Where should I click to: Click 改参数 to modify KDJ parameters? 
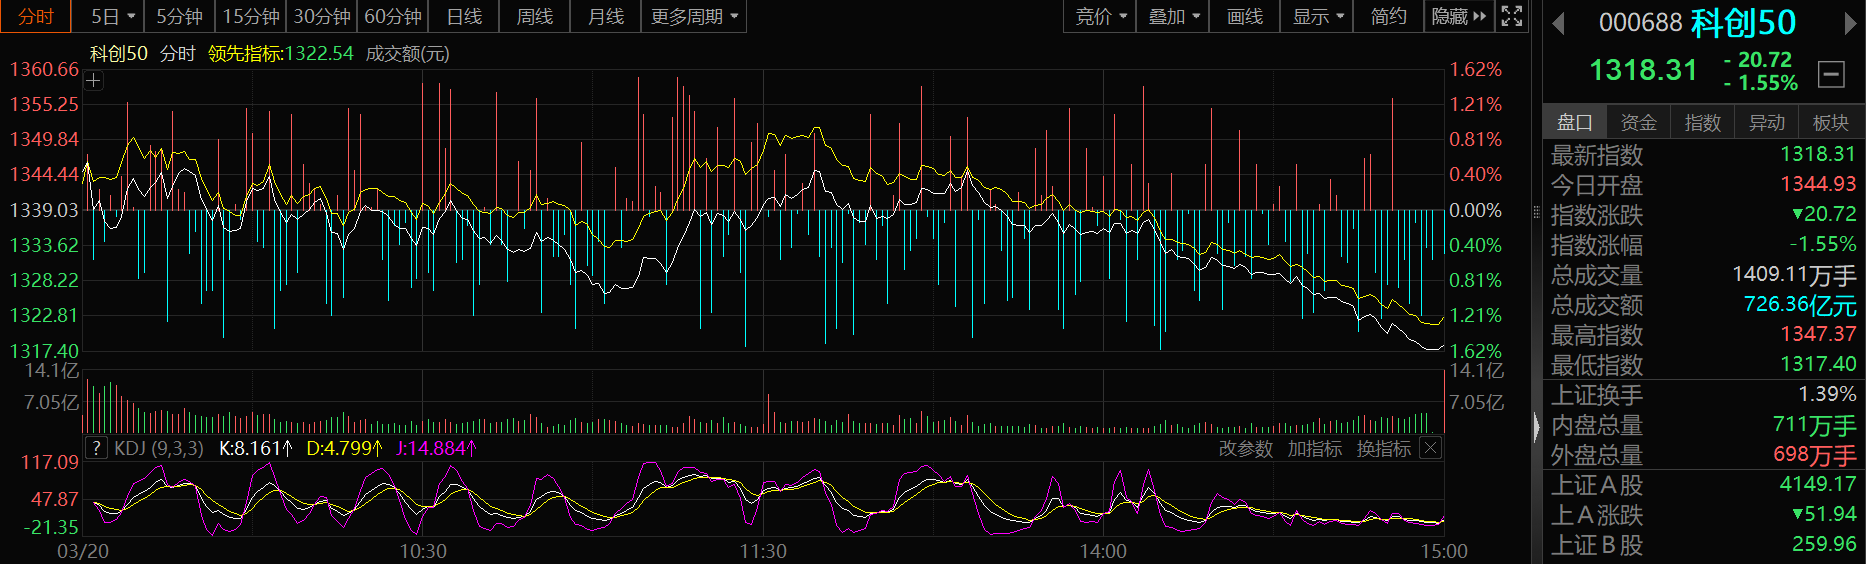click(x=1245, y=449)
